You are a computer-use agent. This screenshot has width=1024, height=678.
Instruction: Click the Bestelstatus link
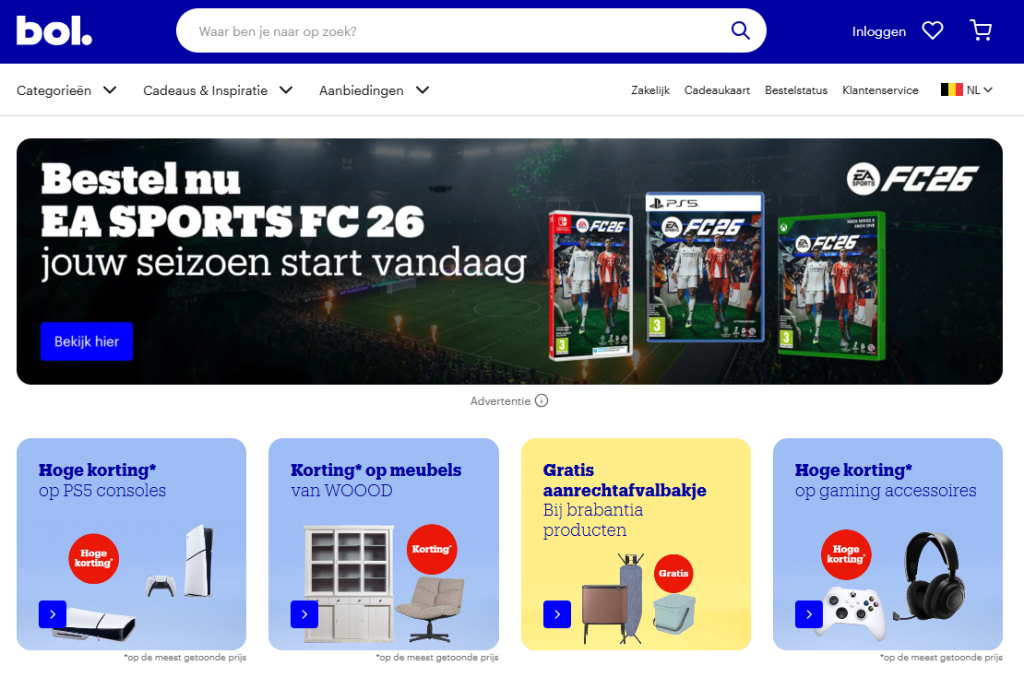[x=796, y=90]
